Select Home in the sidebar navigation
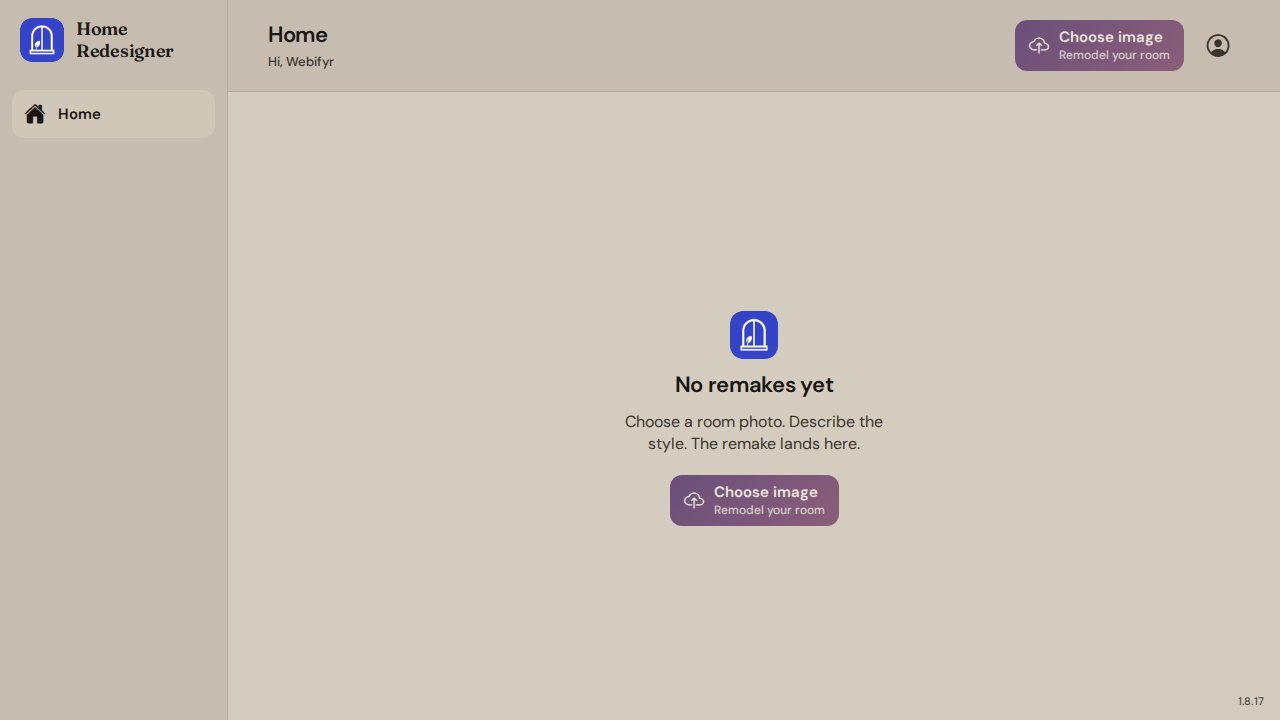 113,114
